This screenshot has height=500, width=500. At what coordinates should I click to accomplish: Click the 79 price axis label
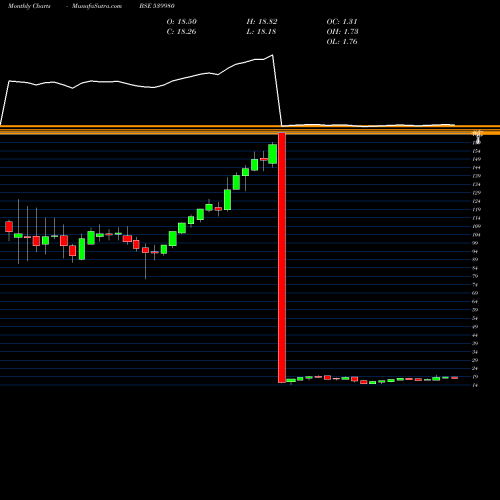tap(475, 276)
